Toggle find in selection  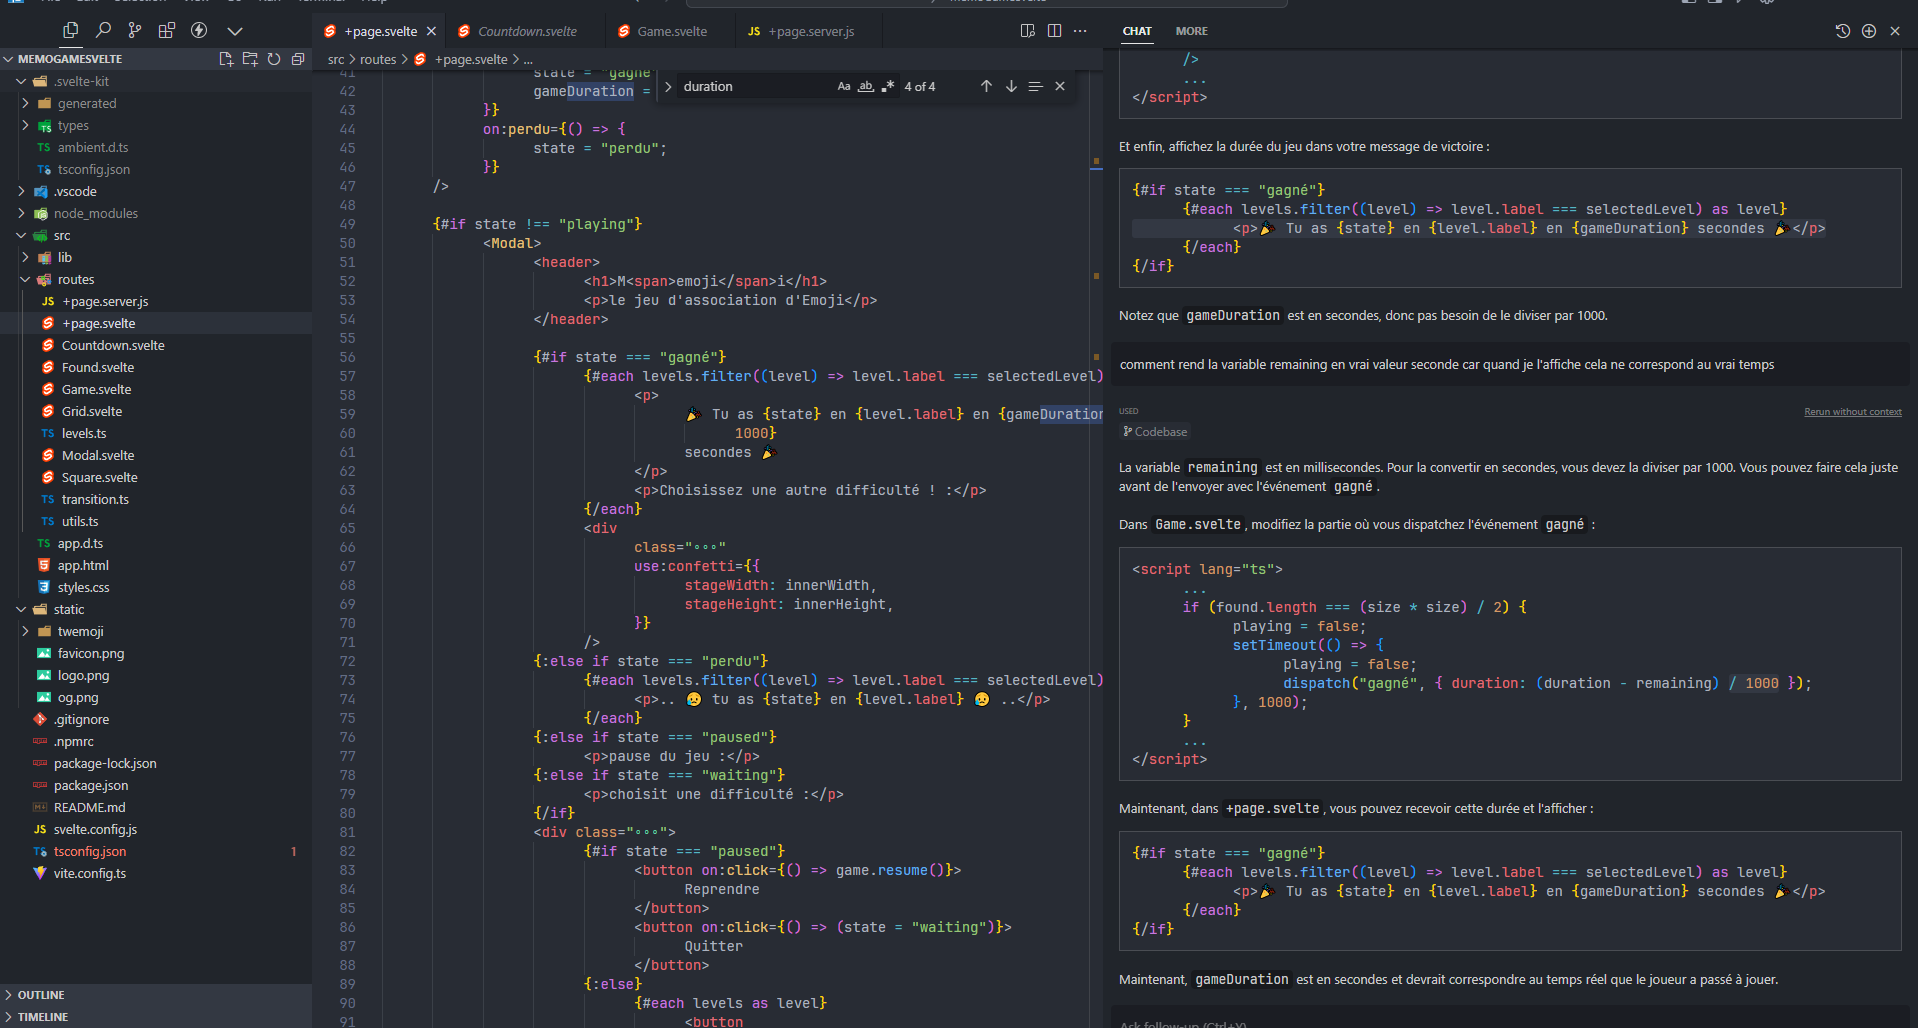pyautogui.click(x=1036, y=87)
